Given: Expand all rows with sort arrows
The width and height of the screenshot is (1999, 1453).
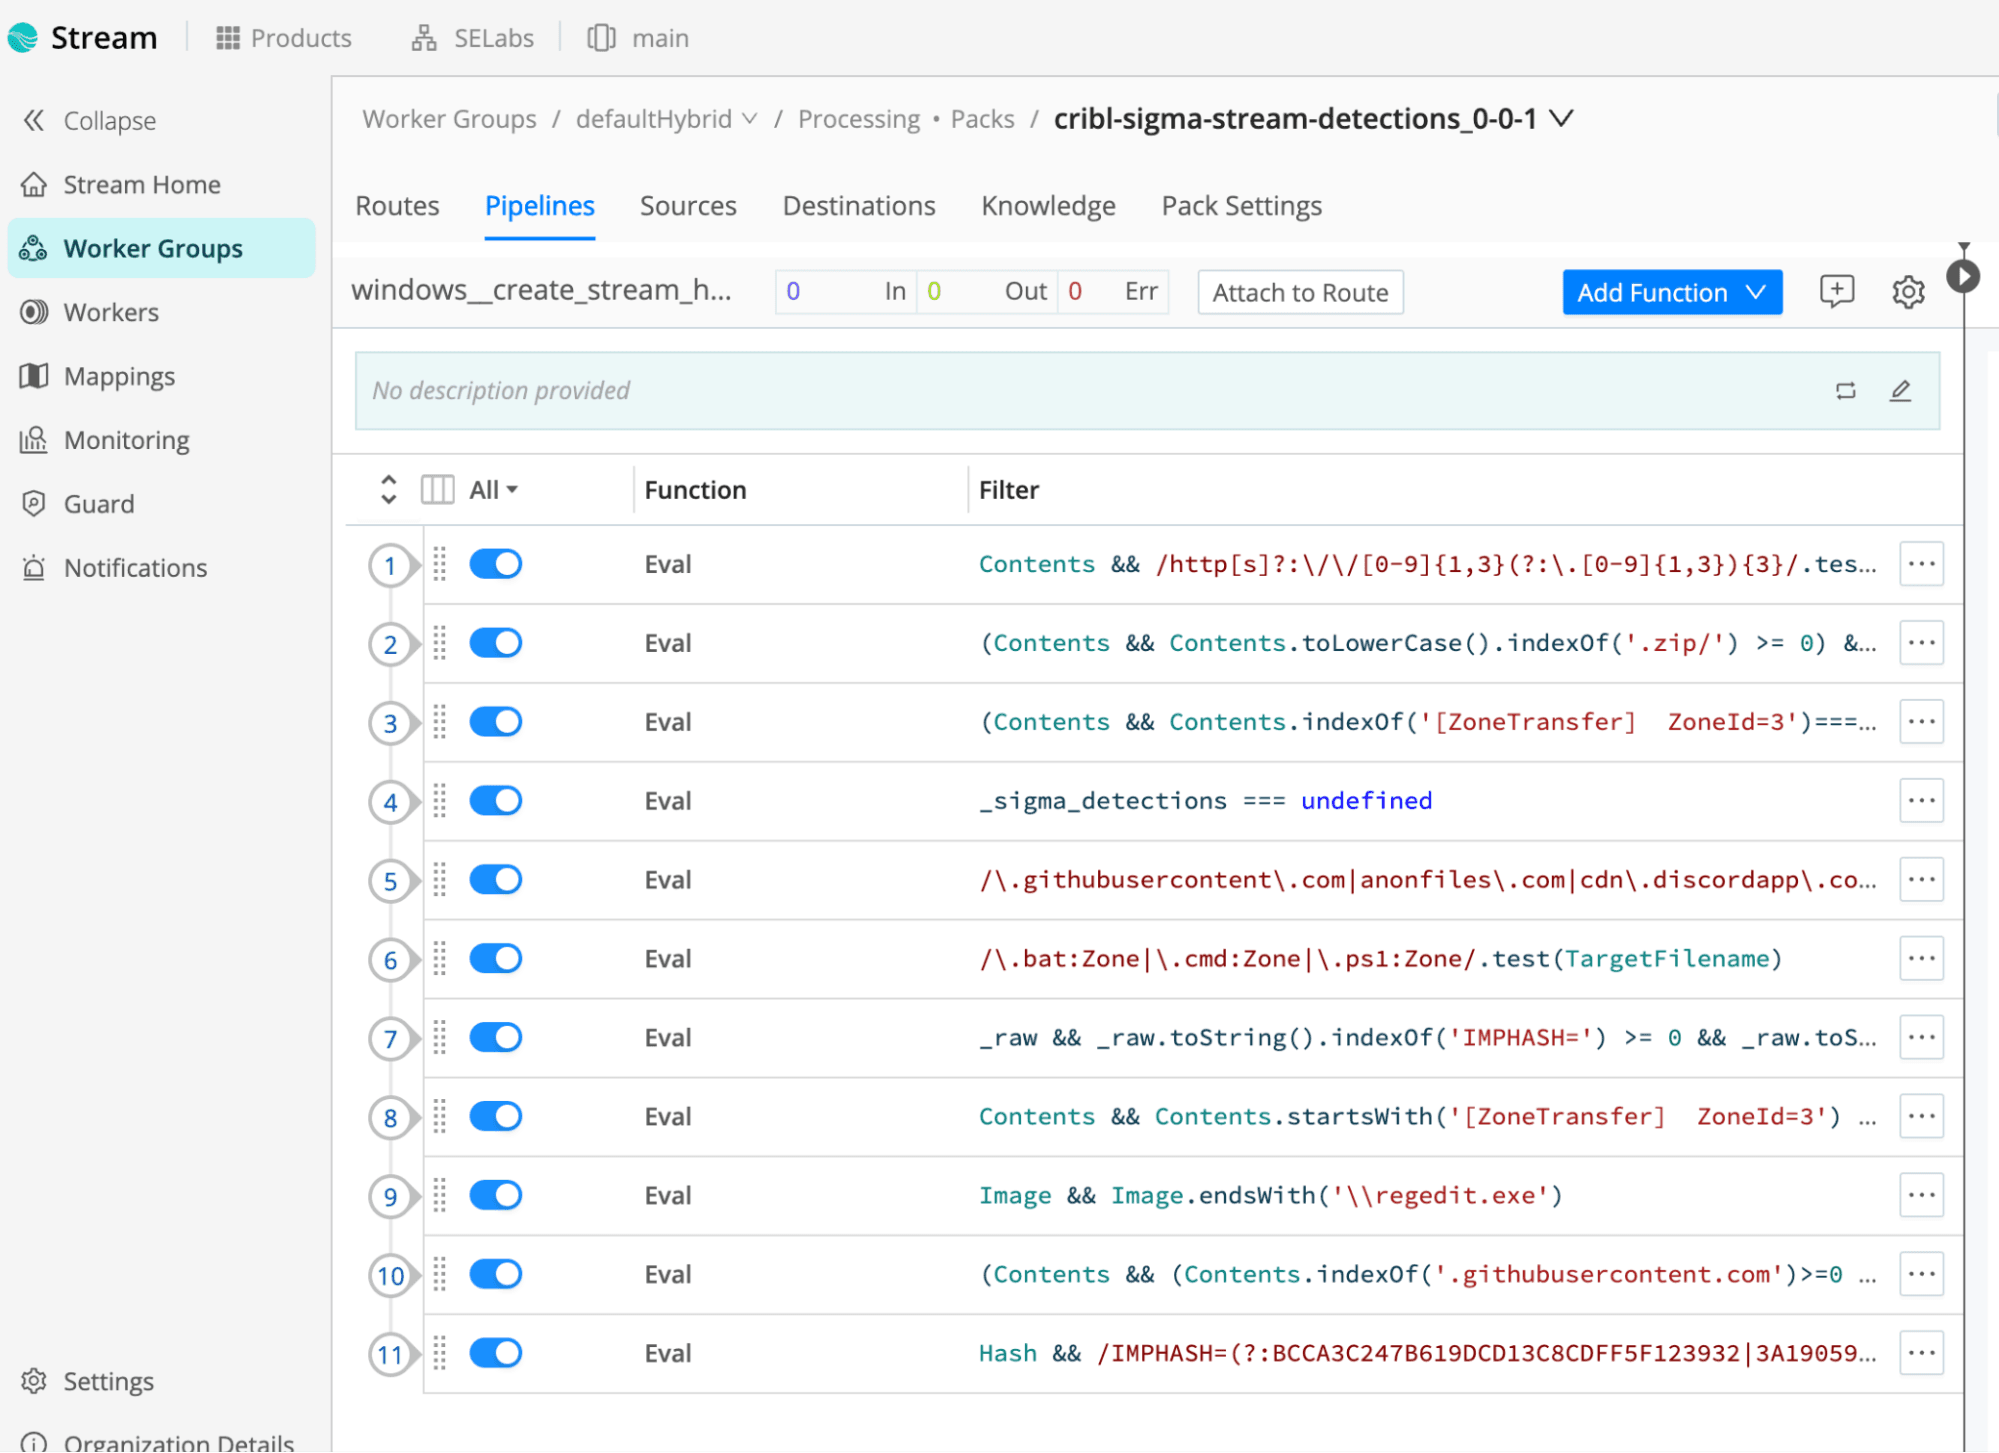Looking at the screenshot, I should (389, 490).
